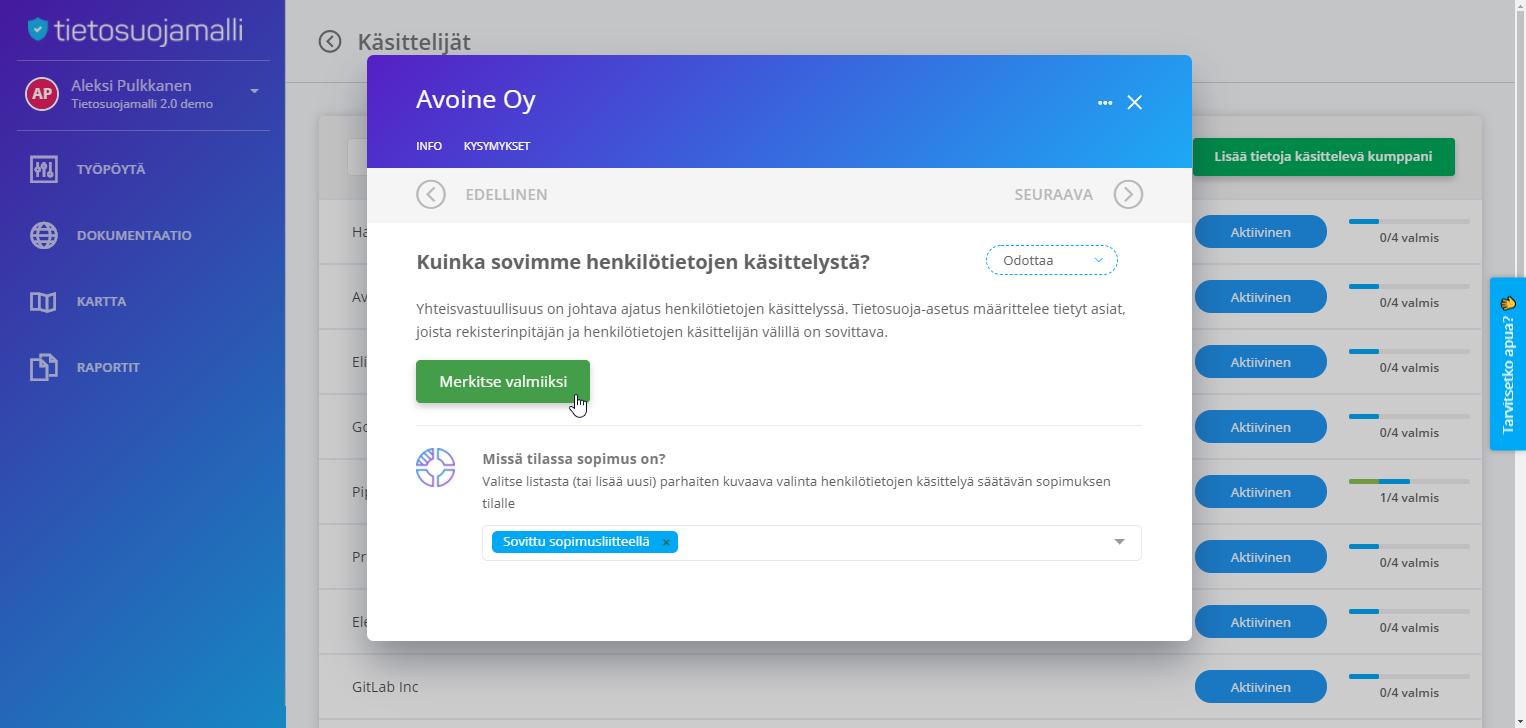Viewport: 1526px width, 728px height.
Task: Click the Kuinka sovimme henkilötietojen käsittelystä? heading
Action: [643, 262]
